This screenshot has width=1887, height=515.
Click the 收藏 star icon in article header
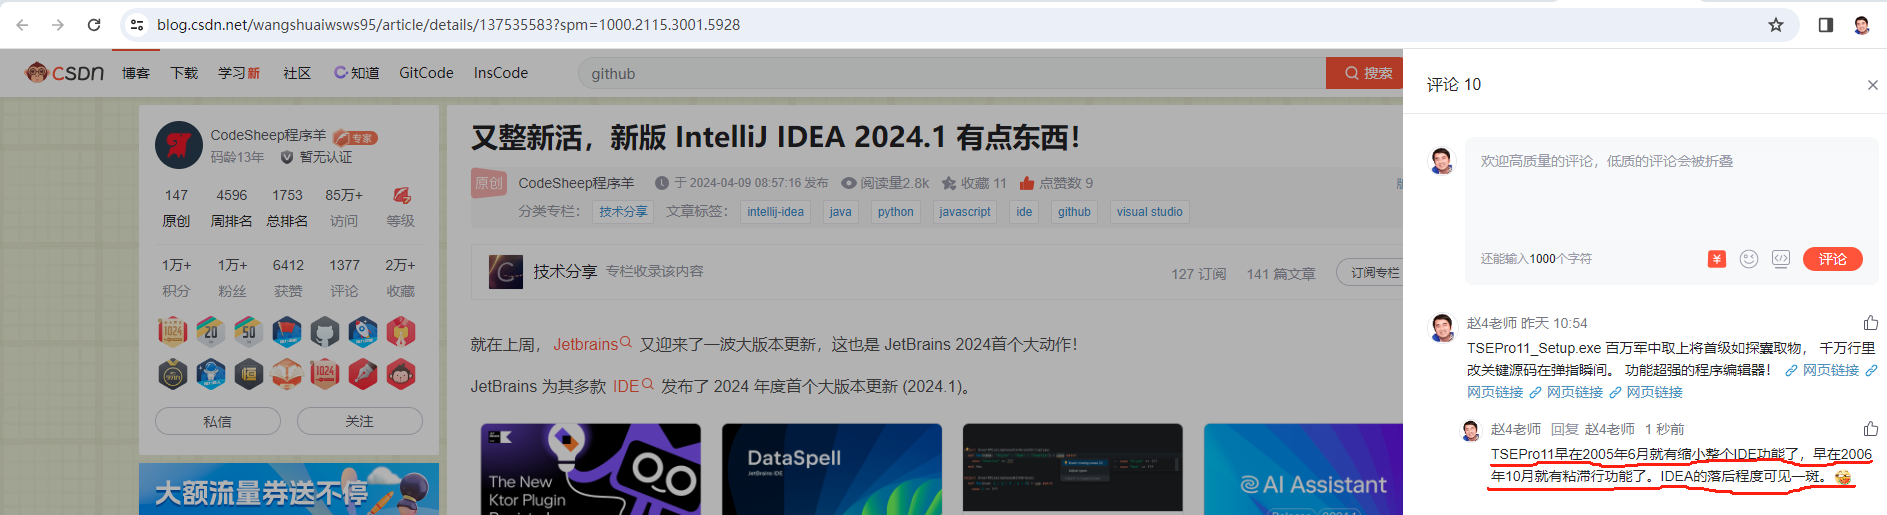tap(949, 183)
